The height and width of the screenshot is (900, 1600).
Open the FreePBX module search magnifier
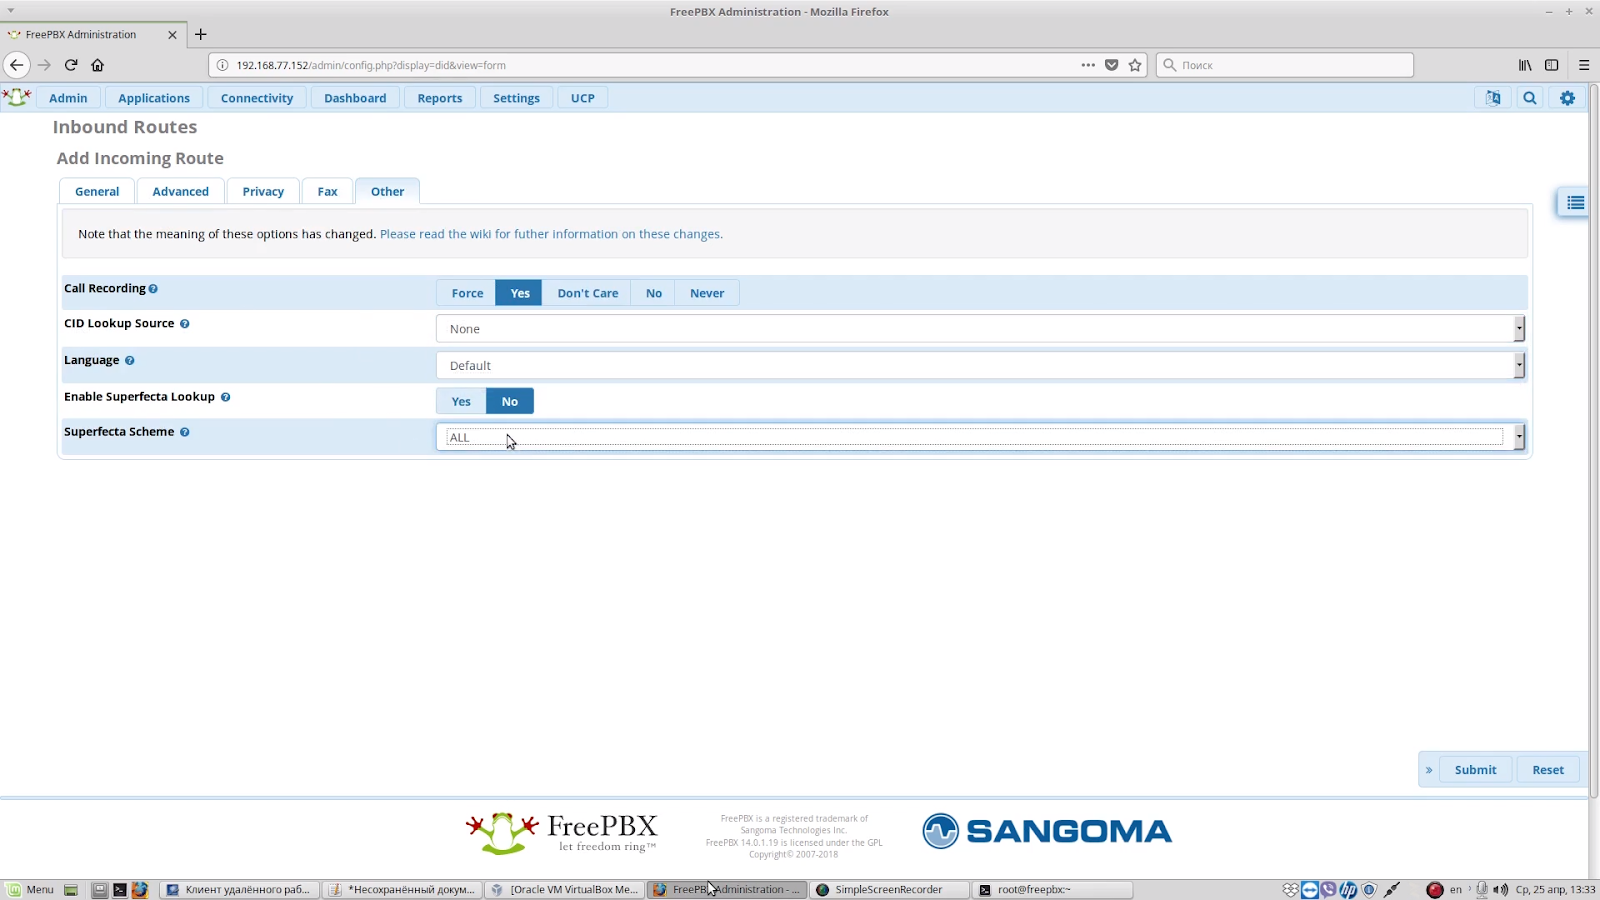(1529, 97)
